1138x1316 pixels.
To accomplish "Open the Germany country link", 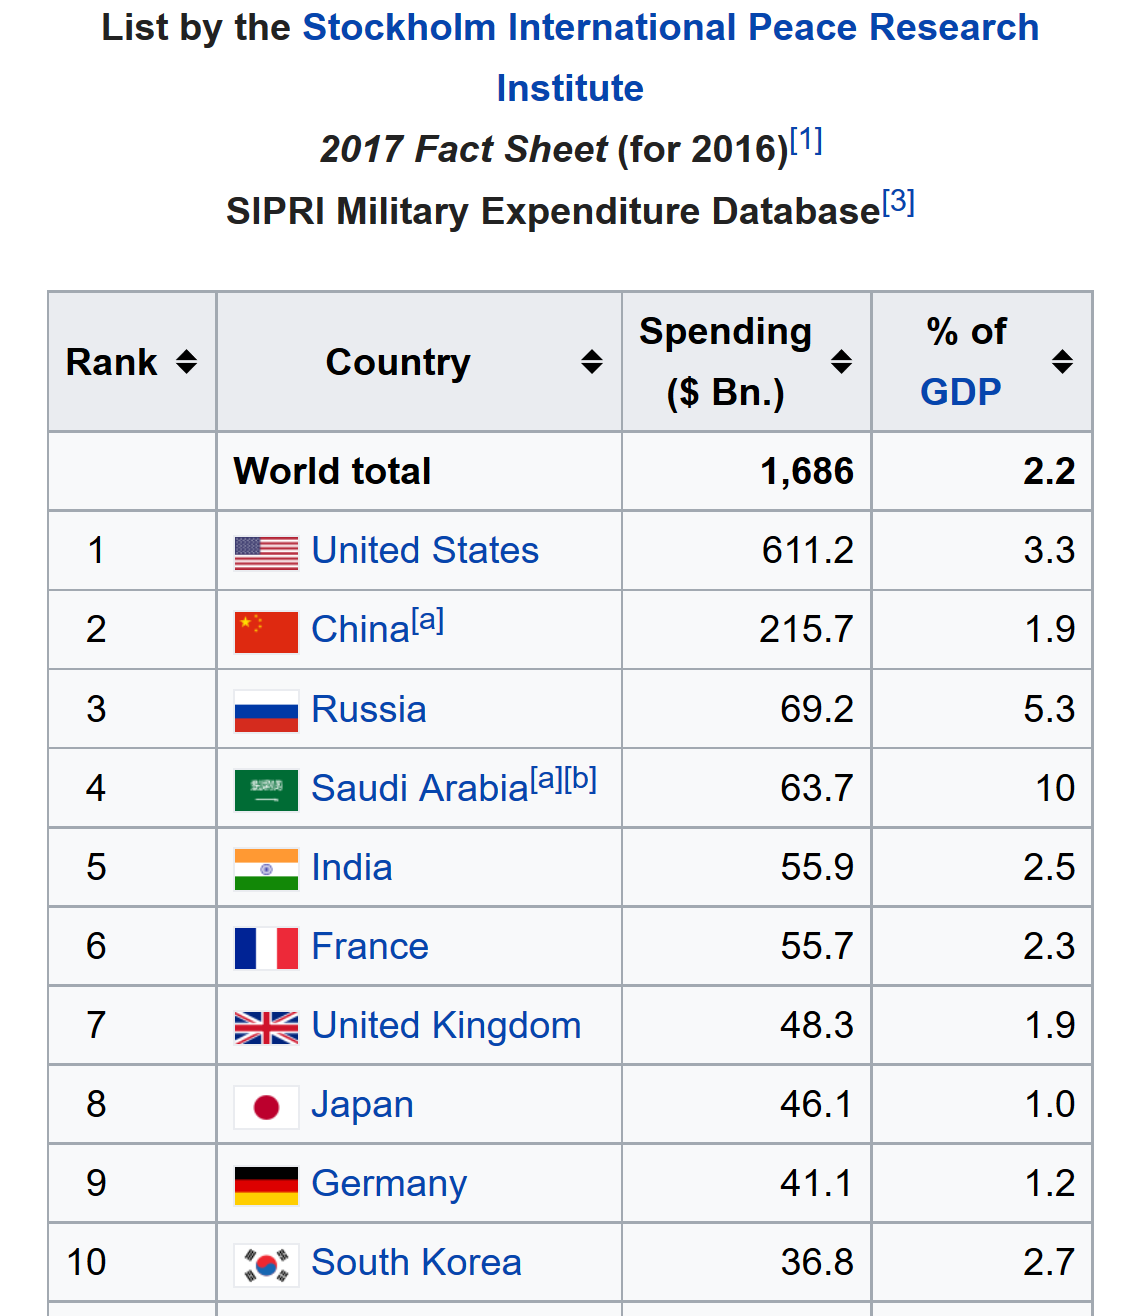I will pyautogui.click(x=389, y=1184).
